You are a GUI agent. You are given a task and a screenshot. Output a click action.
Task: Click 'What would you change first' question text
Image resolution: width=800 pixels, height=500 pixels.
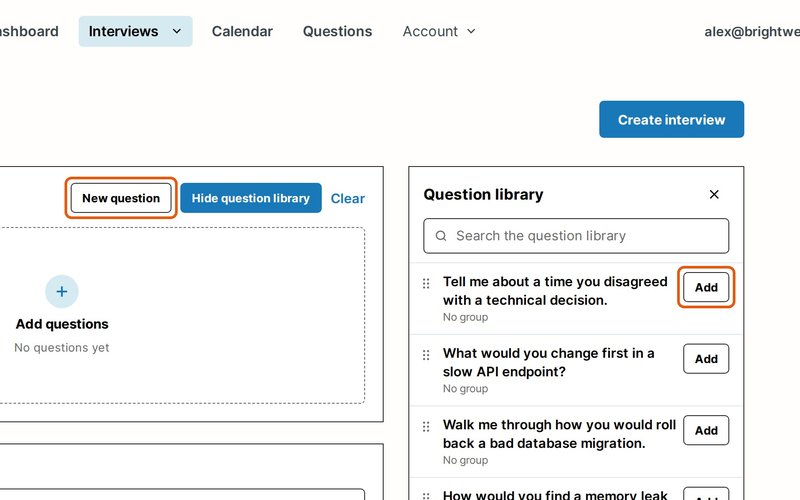click(x=548, y=362)
